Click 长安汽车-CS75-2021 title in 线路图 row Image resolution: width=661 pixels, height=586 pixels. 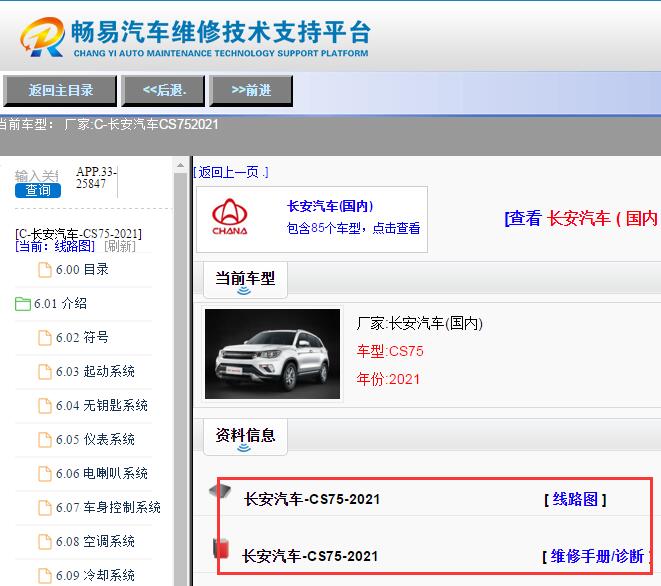click(312, 500)
